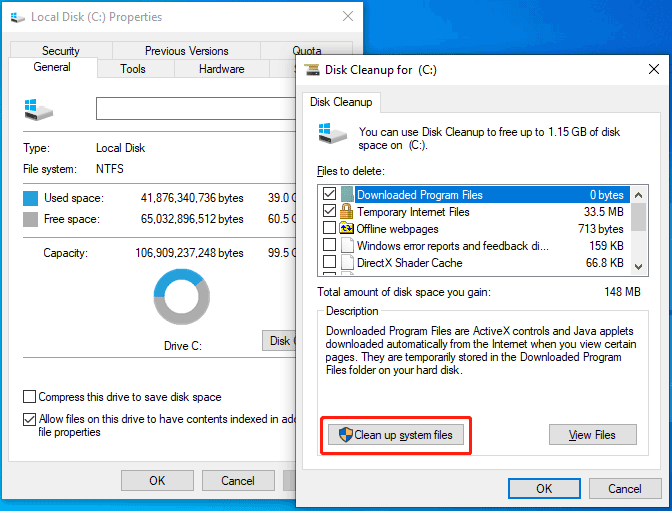Click the drive usage donut chart
672x511 pixels.
(182, 297)
